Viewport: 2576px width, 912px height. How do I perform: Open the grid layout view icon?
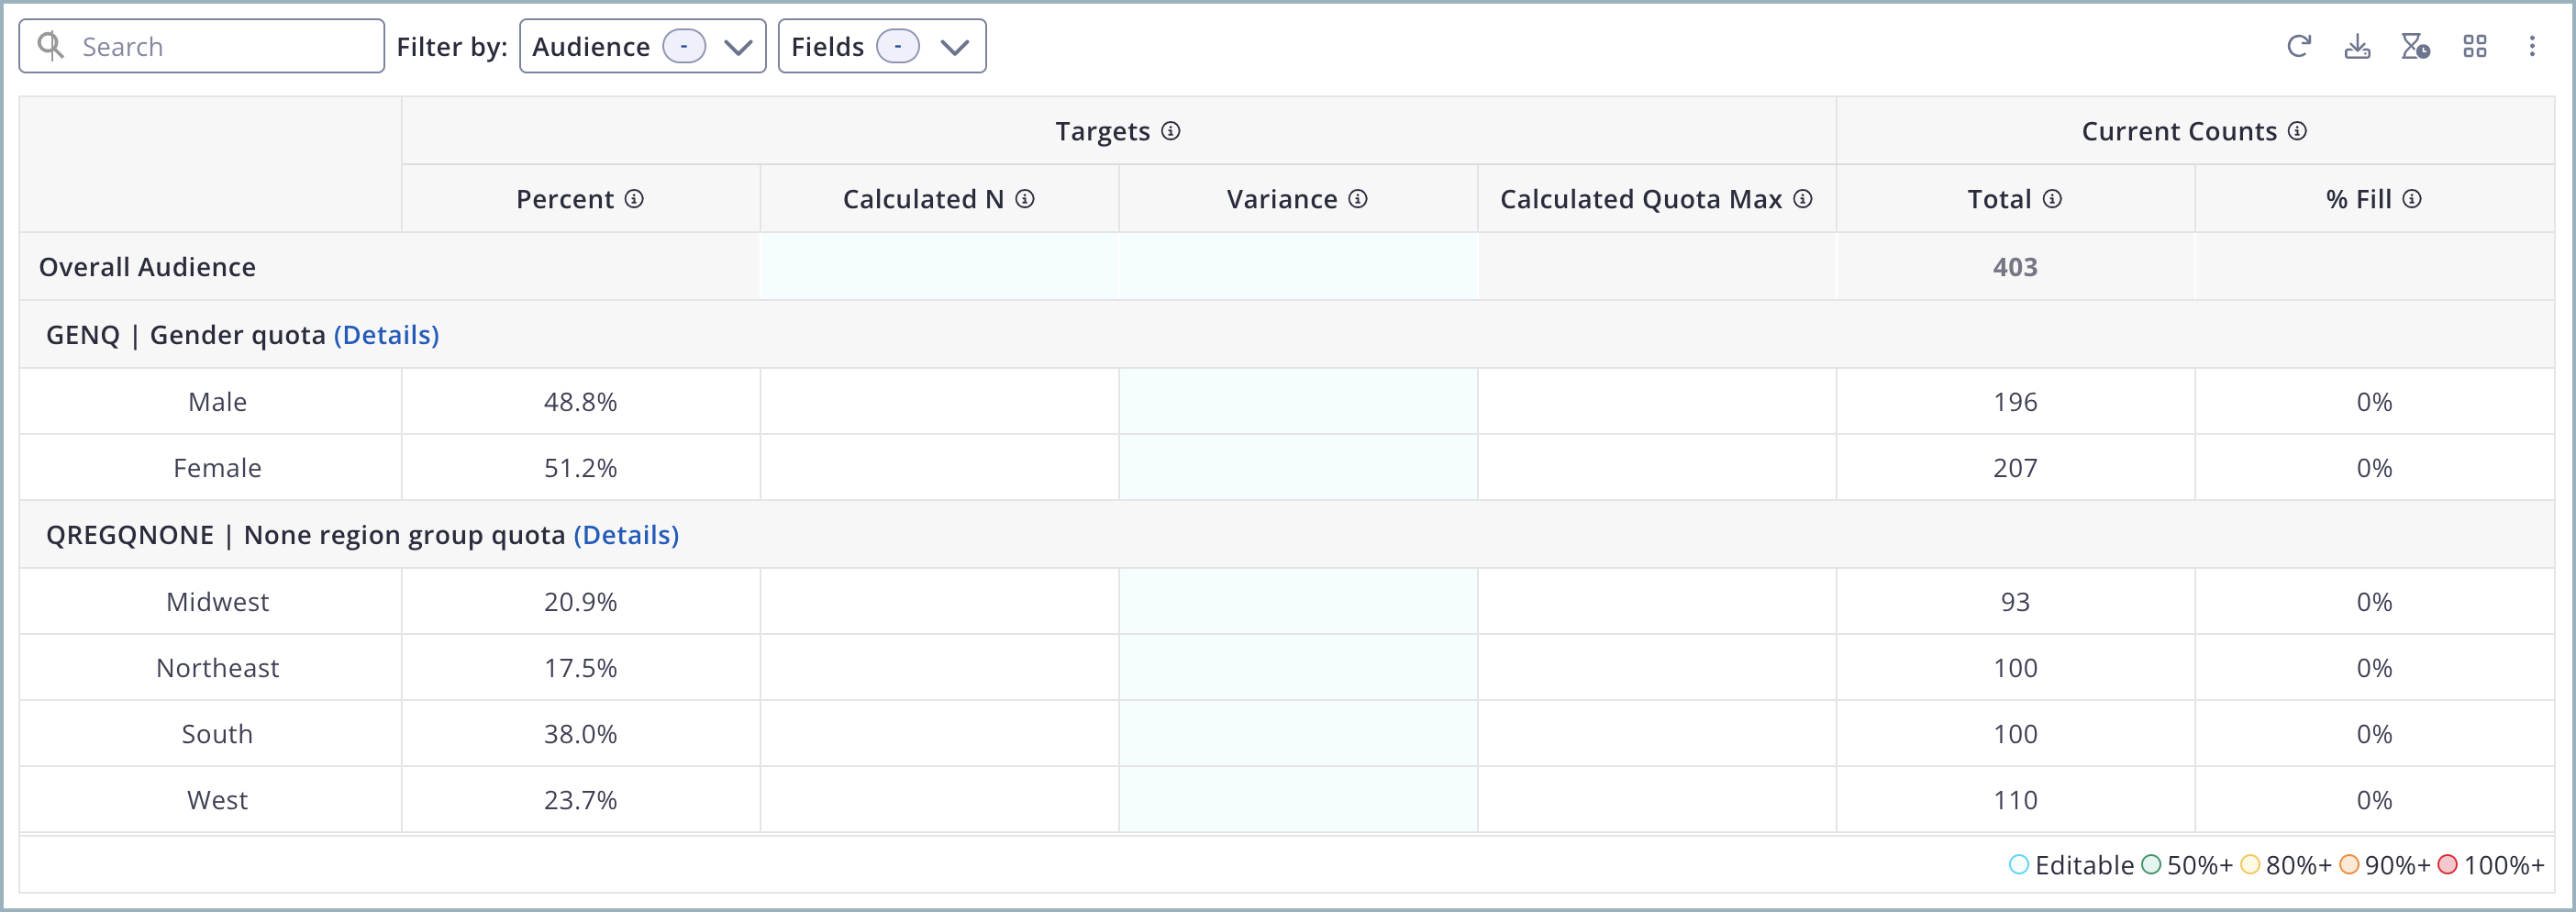(2474, 46)
